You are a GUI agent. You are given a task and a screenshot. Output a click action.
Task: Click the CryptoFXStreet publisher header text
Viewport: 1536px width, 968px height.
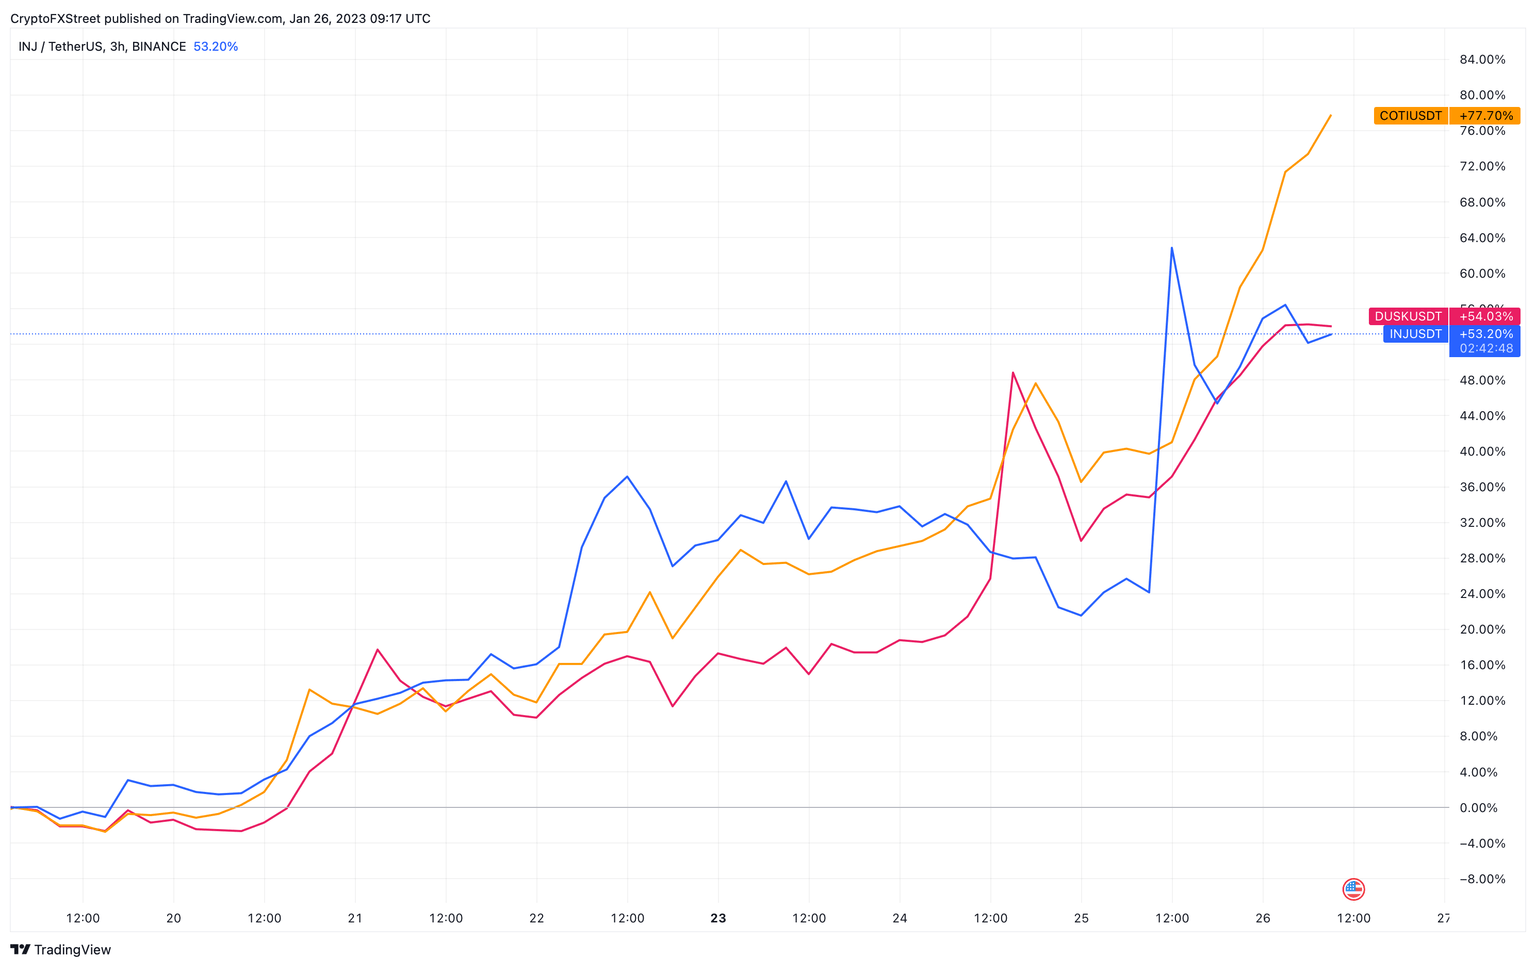220,18
